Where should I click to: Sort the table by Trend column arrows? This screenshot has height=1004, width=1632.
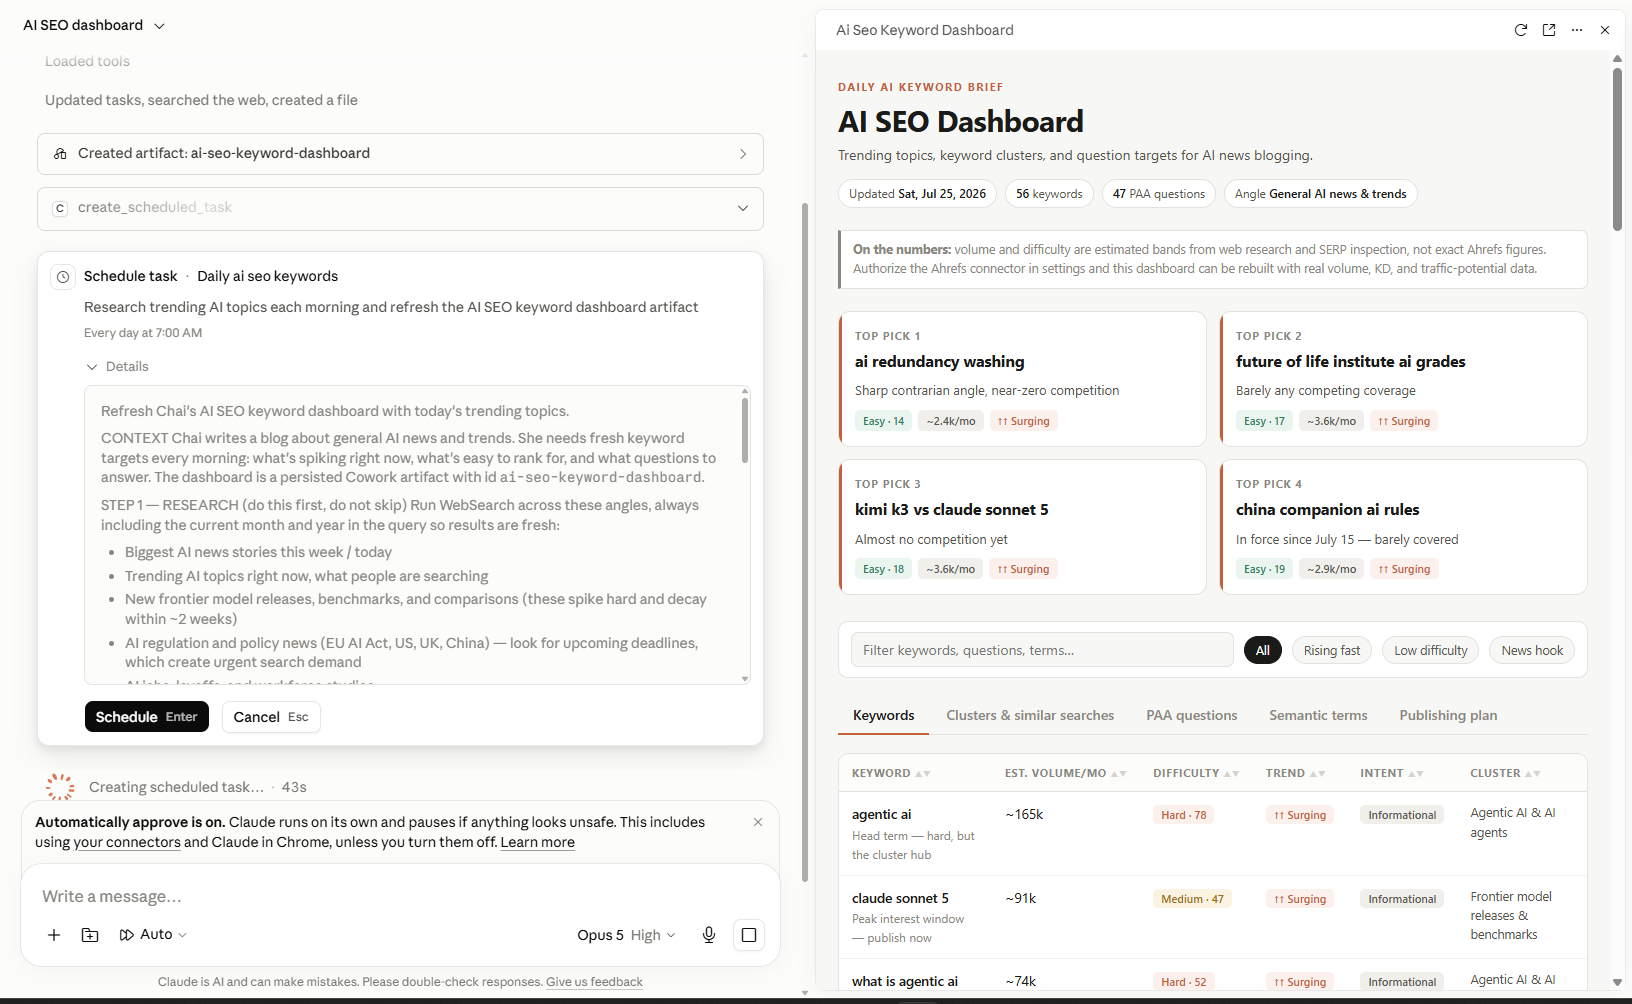[1317, 774]
